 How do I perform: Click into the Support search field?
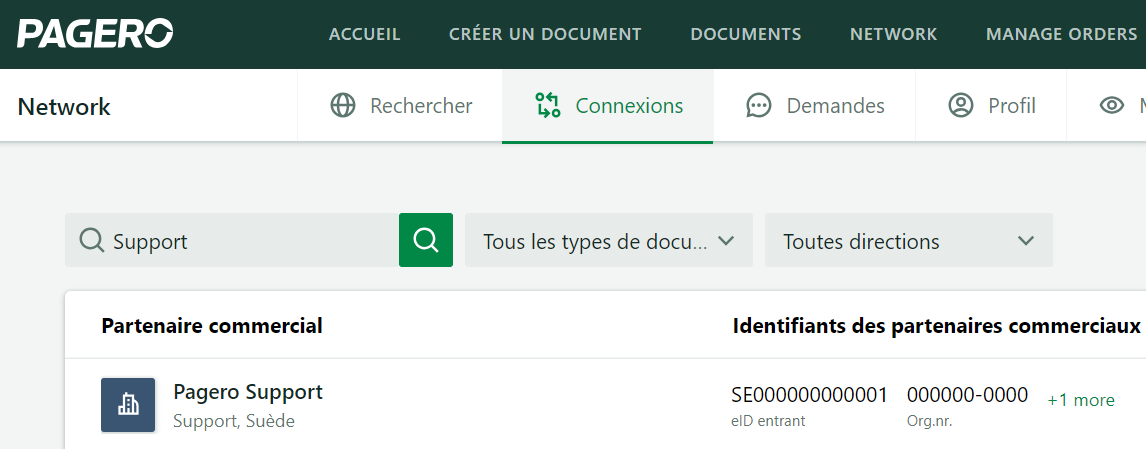click(232, 240)
